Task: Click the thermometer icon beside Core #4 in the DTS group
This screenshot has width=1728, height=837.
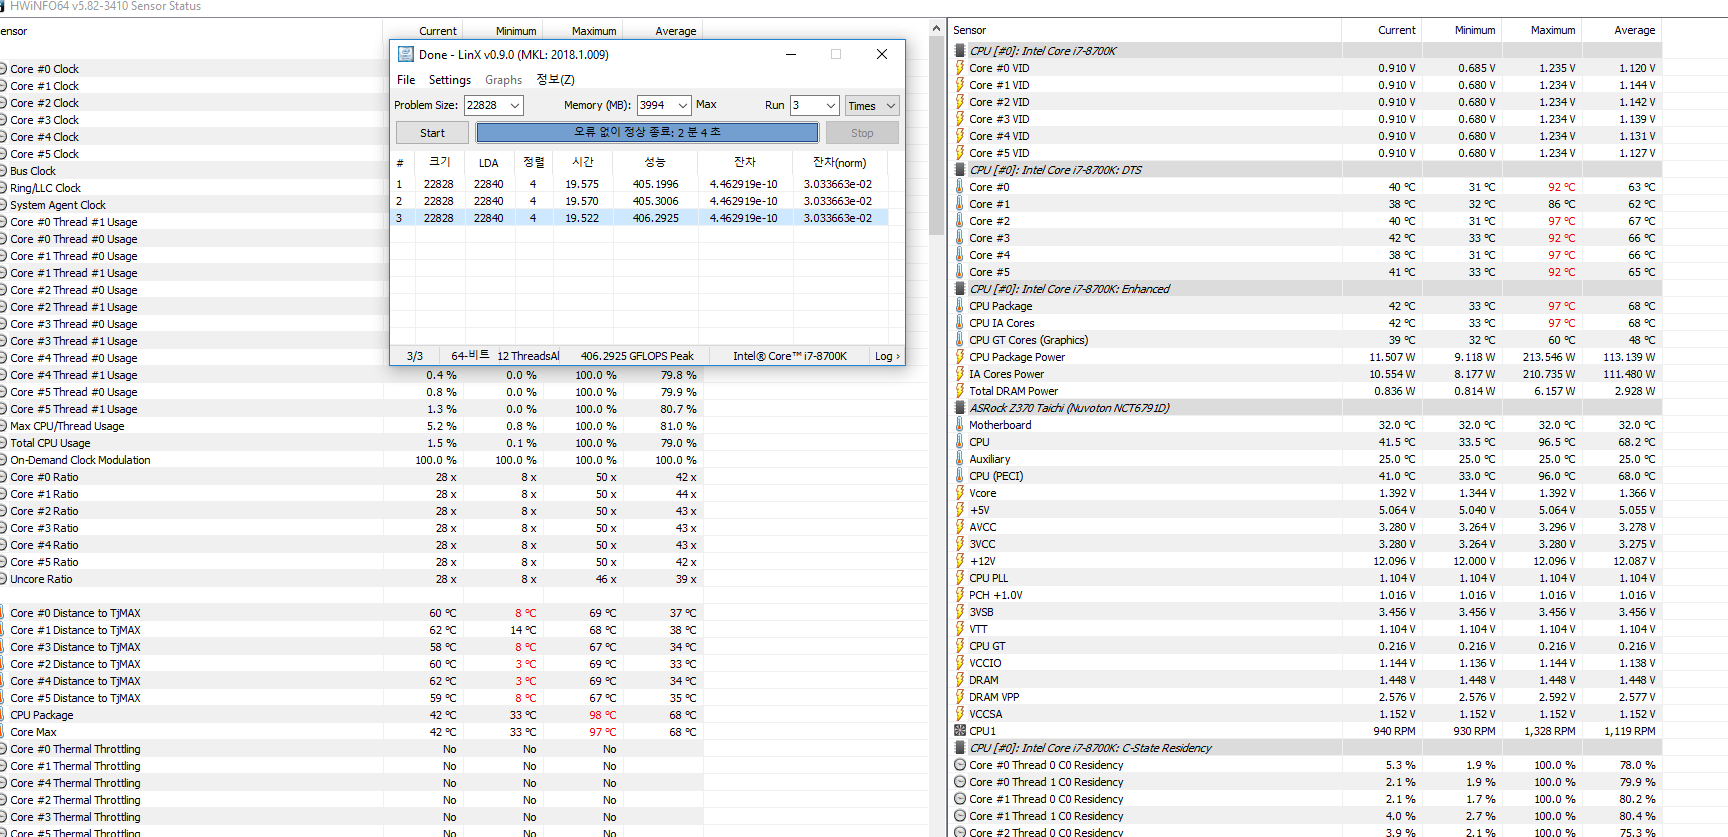Action: tap(960, 255)
